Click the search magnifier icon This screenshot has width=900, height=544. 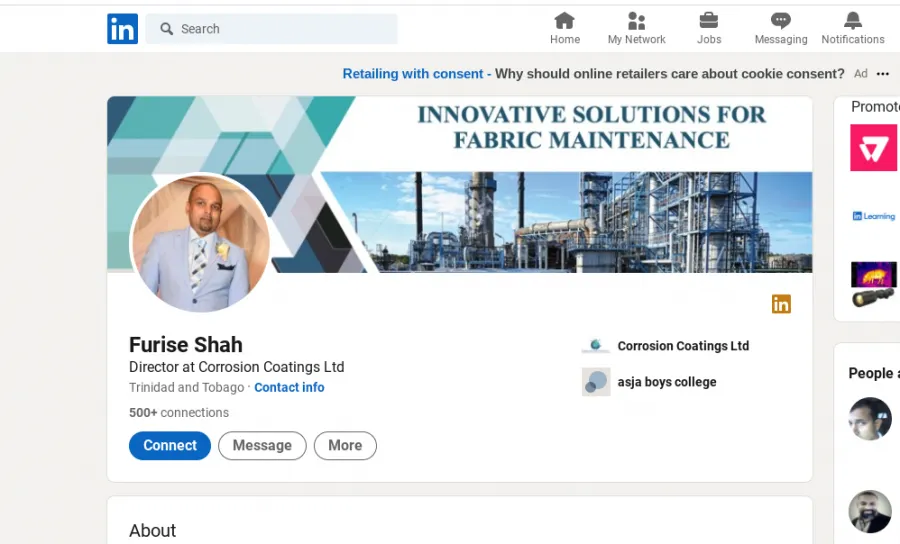click(166, 29)
